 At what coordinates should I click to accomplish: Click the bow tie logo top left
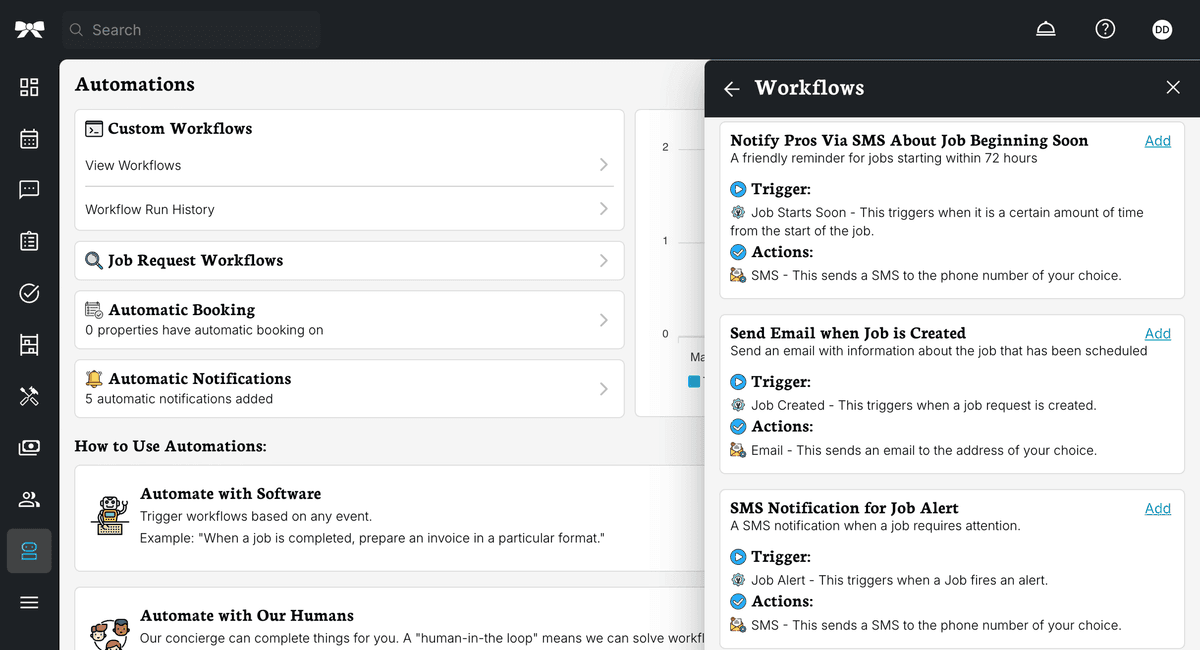coord(29,29)
